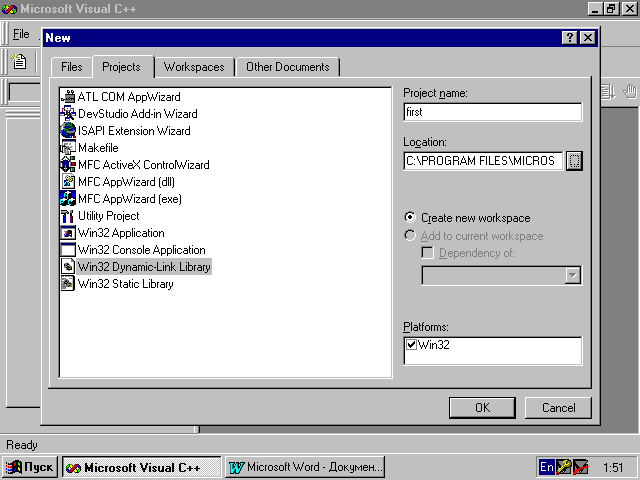
Task: Click the crossed-out tray icon near clock
Action: coord(580,467)
